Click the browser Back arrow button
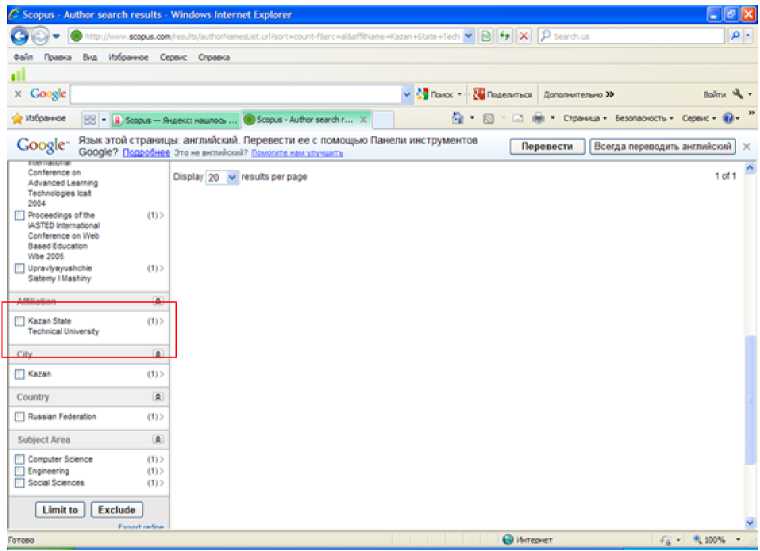 click(19, 36)
